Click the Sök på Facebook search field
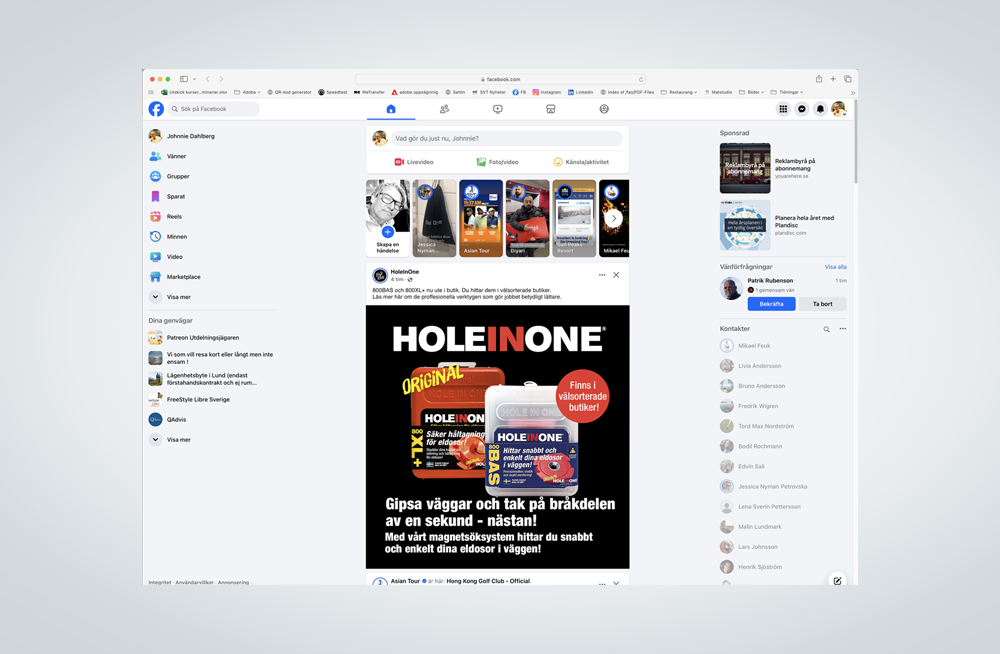 point(214,109)
